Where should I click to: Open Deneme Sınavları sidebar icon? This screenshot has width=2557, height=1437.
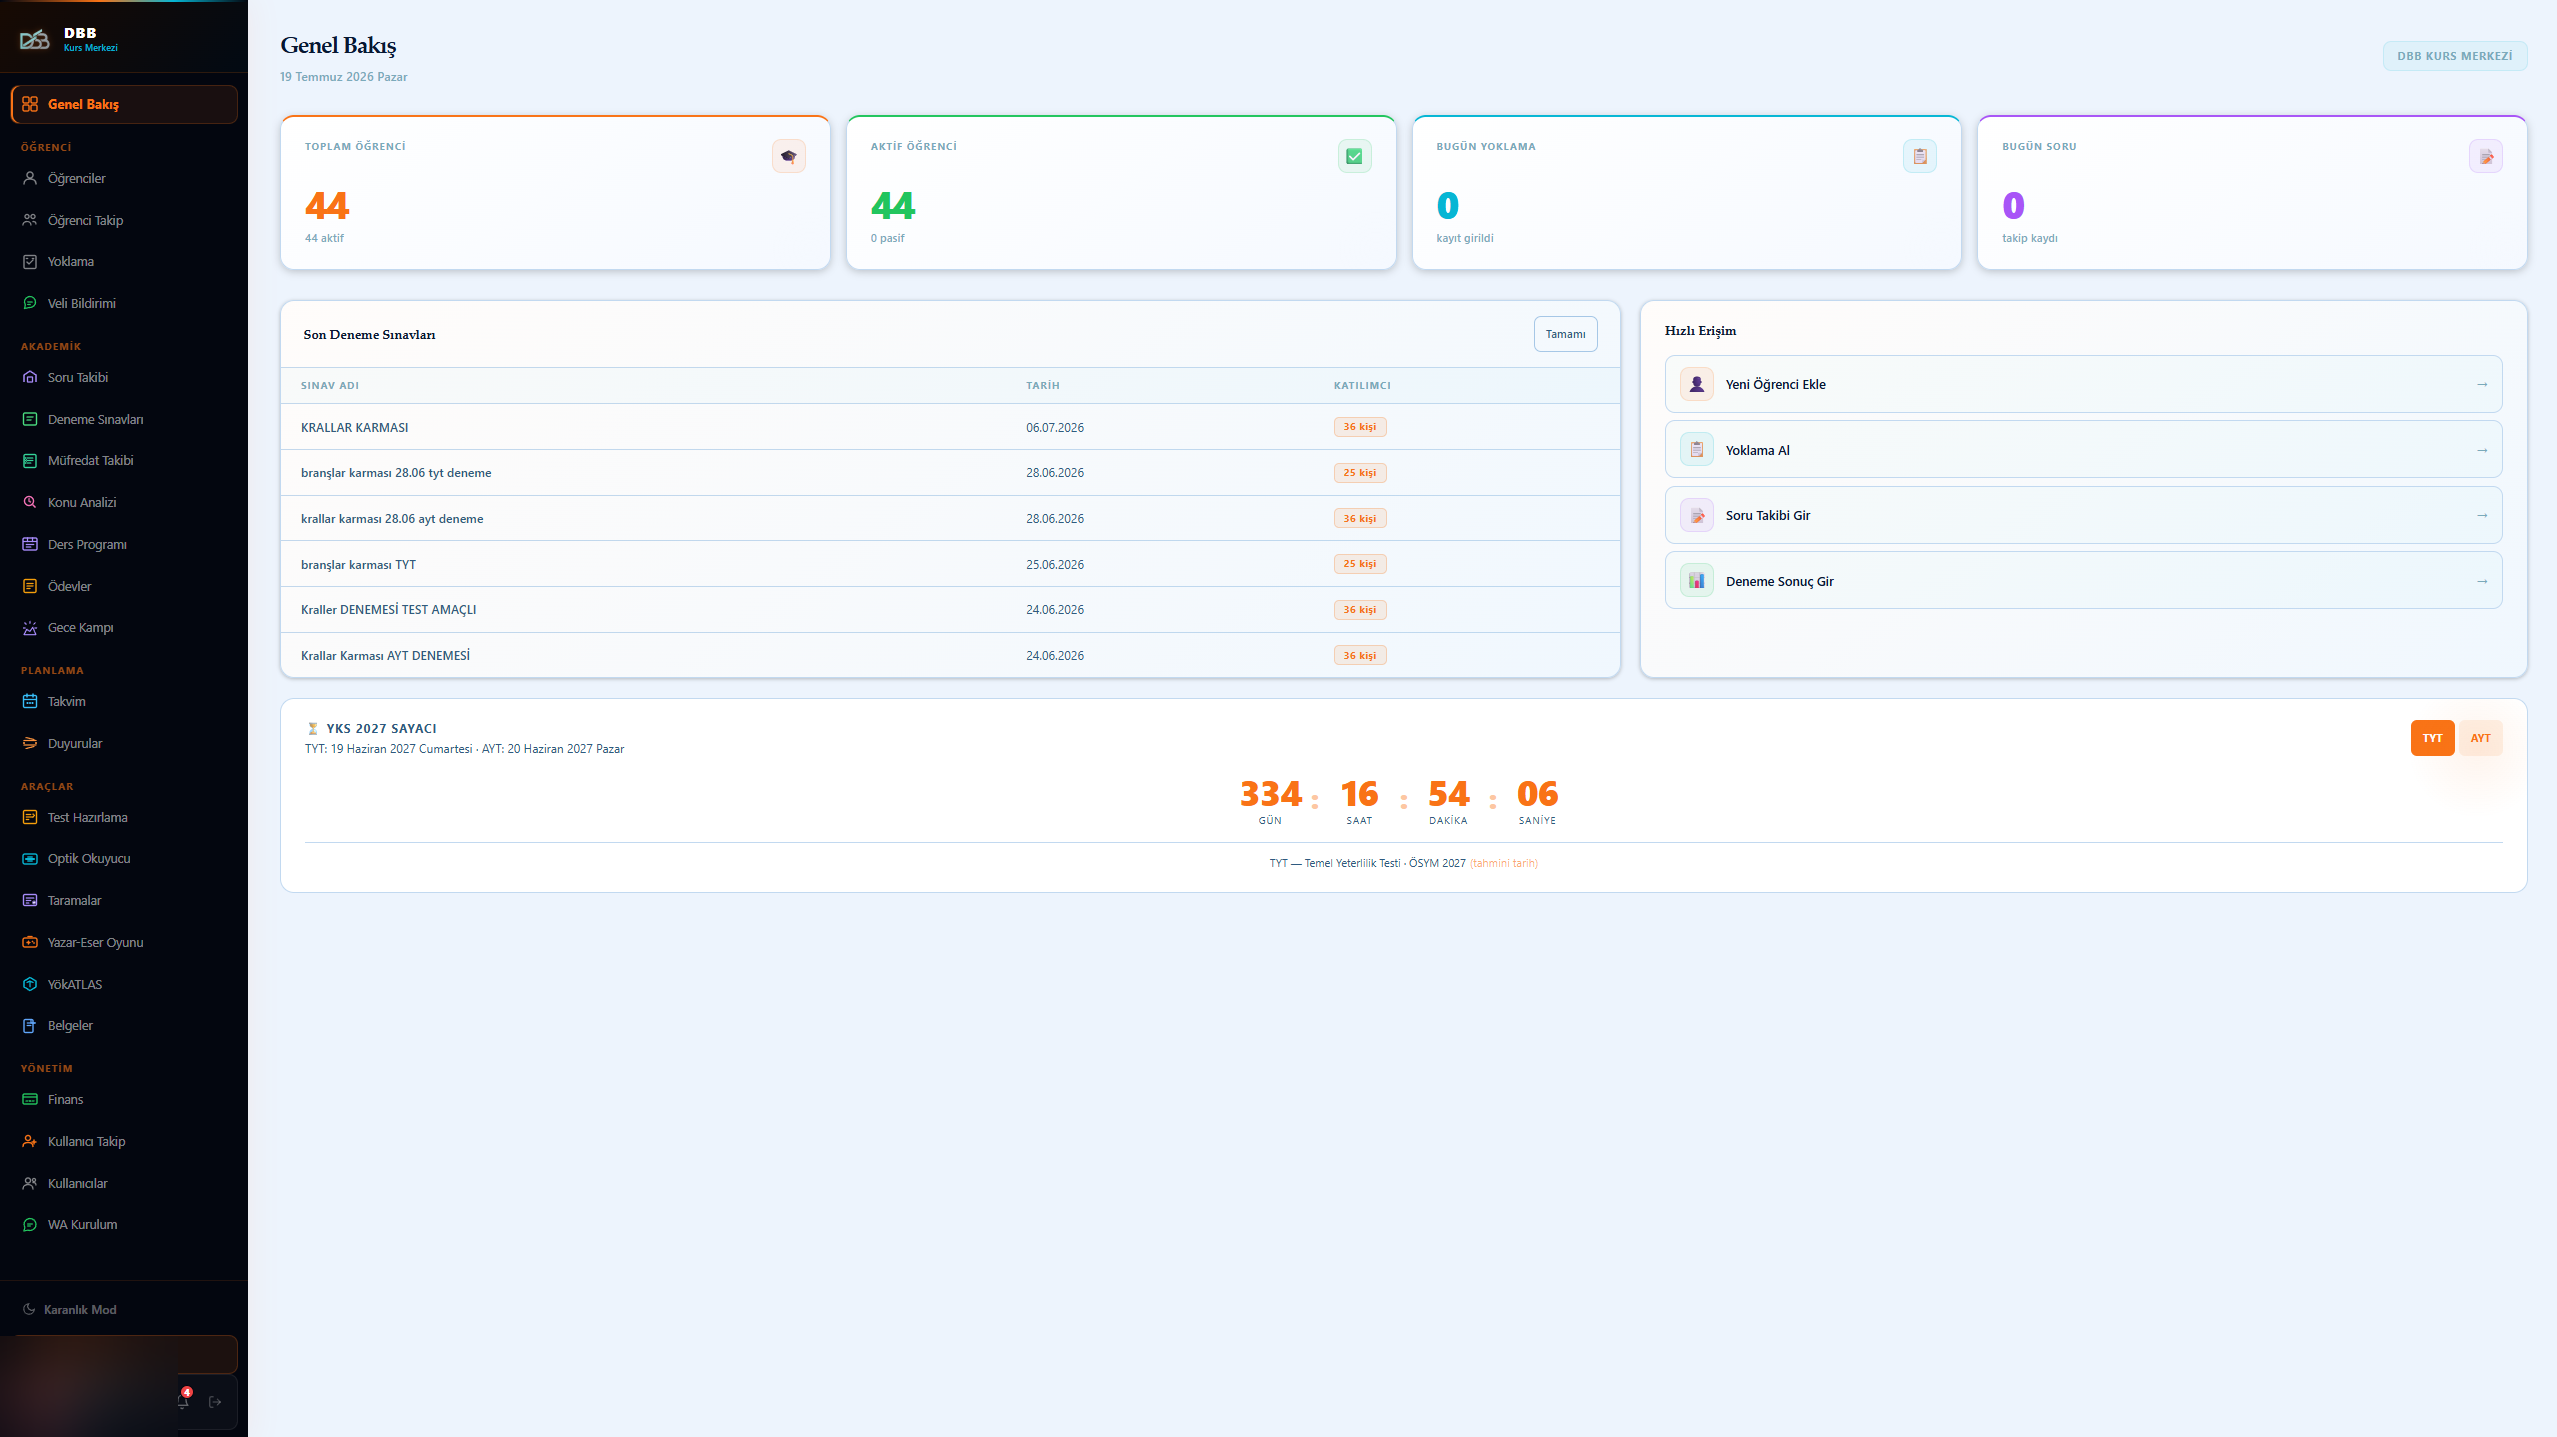click(x=30, y=419)
